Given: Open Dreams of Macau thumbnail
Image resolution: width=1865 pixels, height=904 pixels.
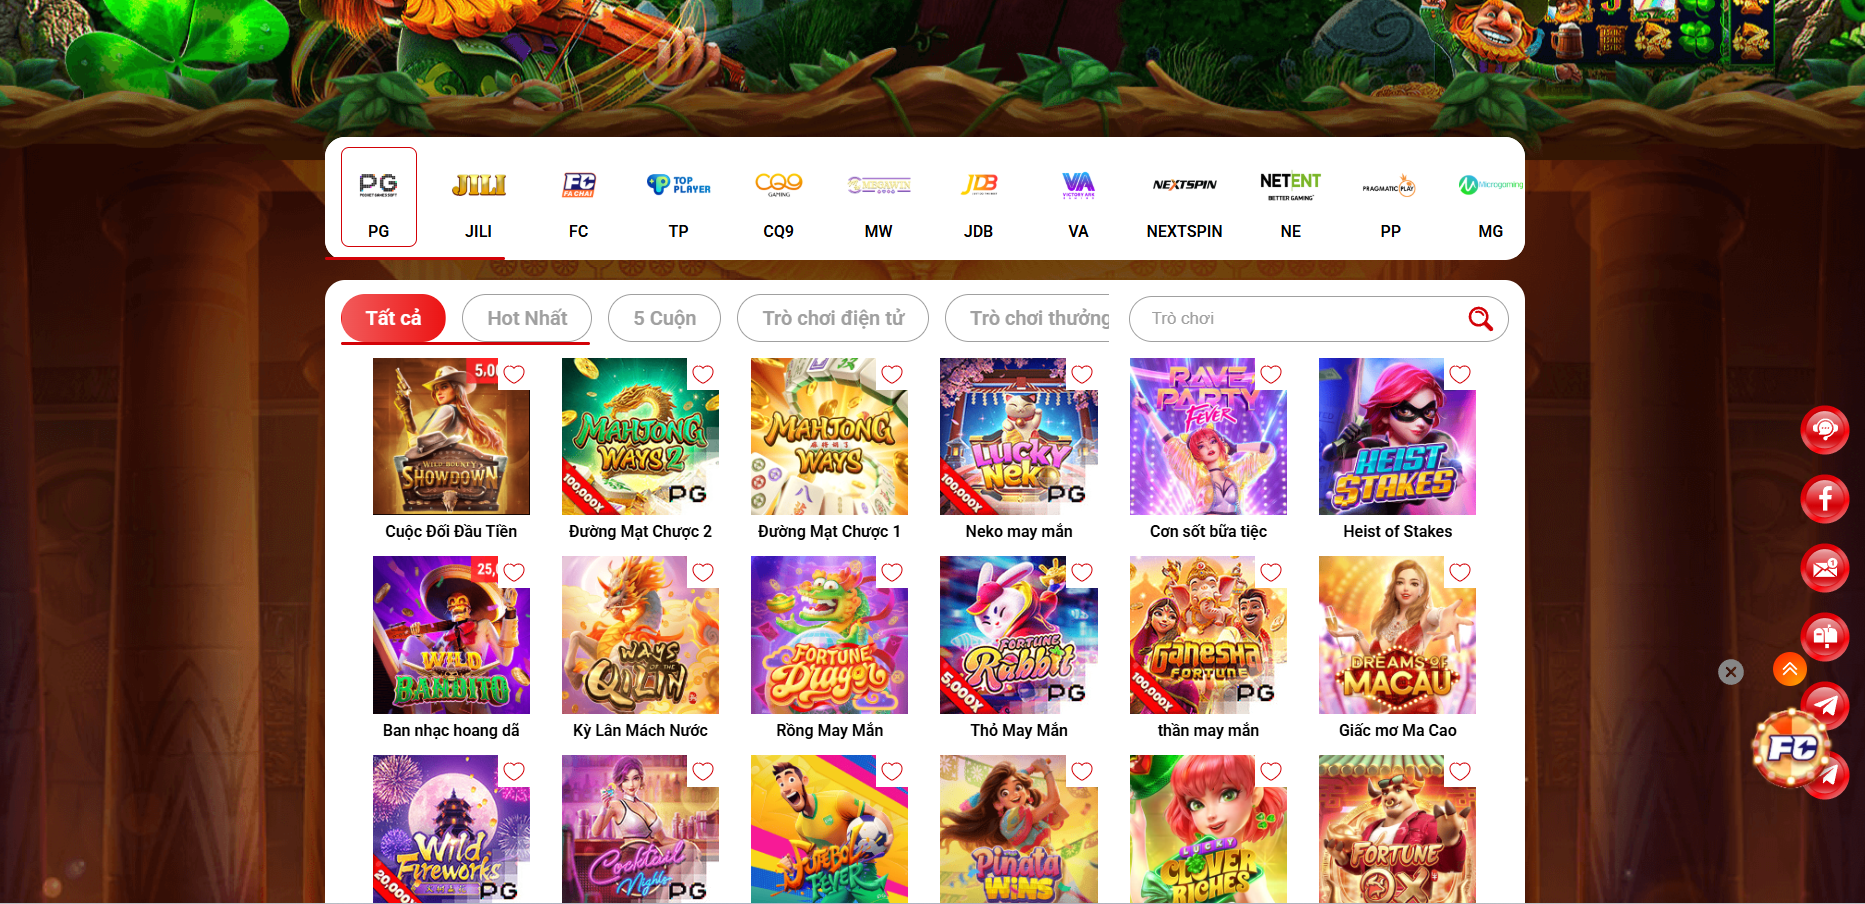Looking at the screenshot, I should pyautogui.click(x=1397, y=635).
